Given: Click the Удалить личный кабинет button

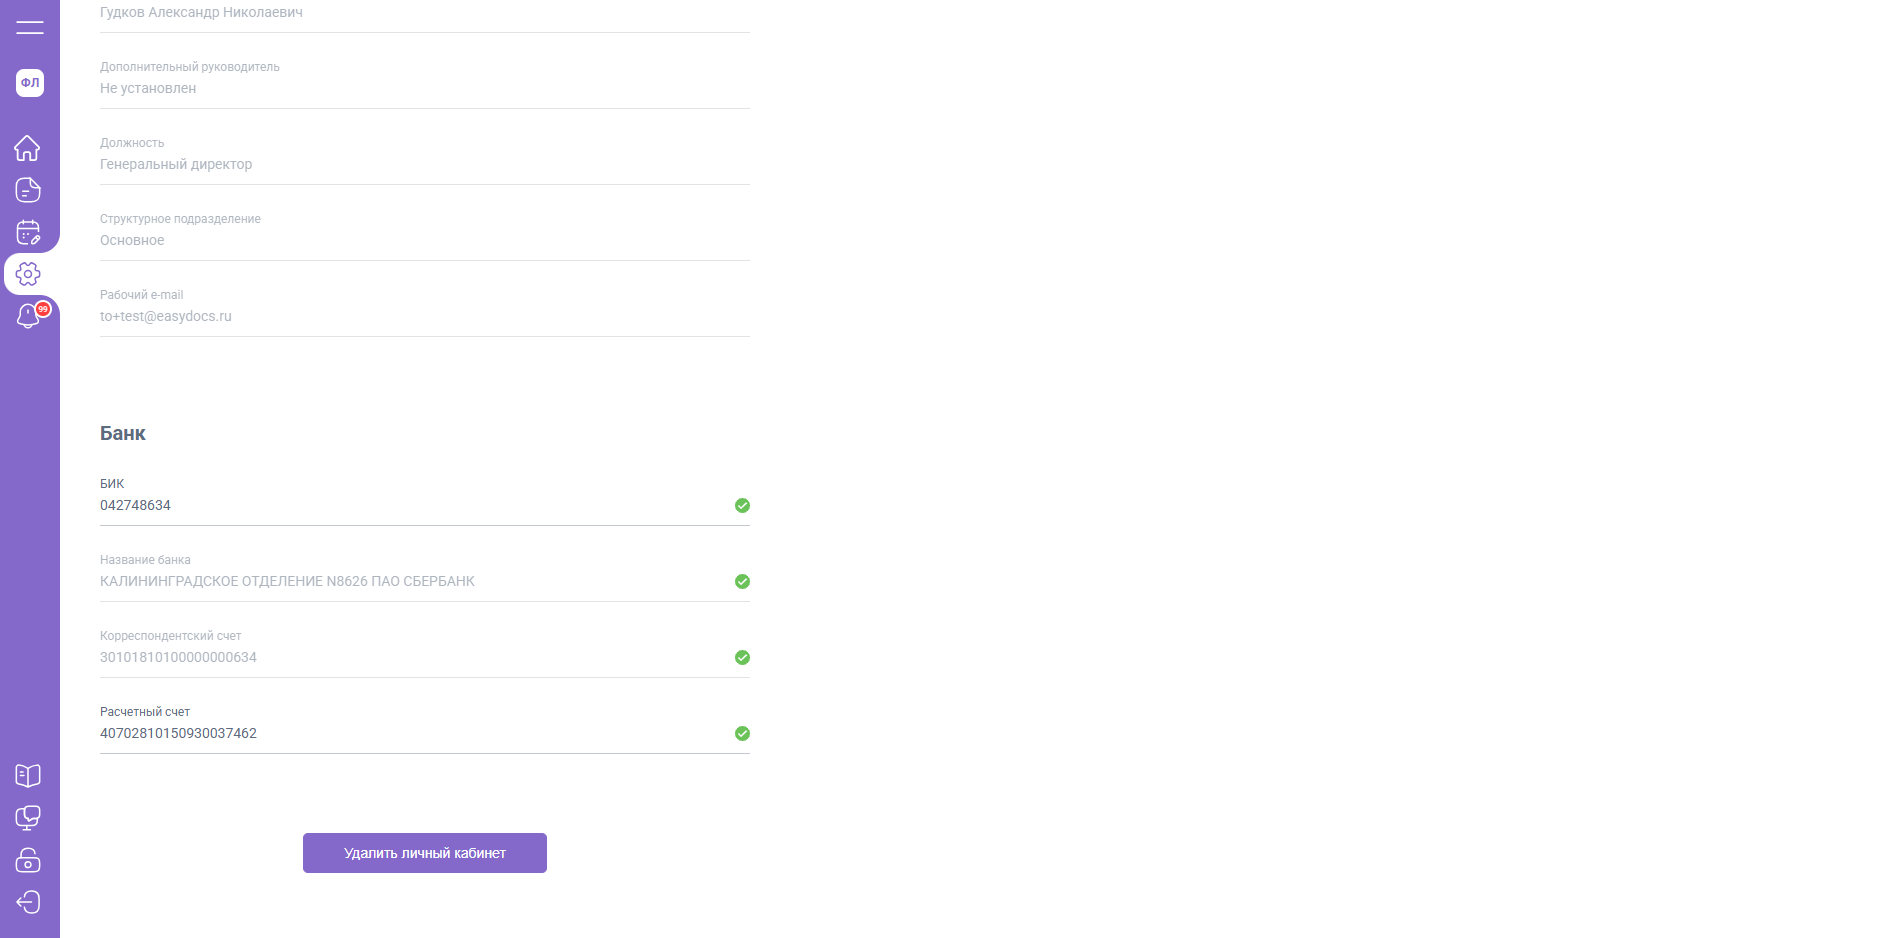Looking at the screenshot, I should click(x=424, y=853).
